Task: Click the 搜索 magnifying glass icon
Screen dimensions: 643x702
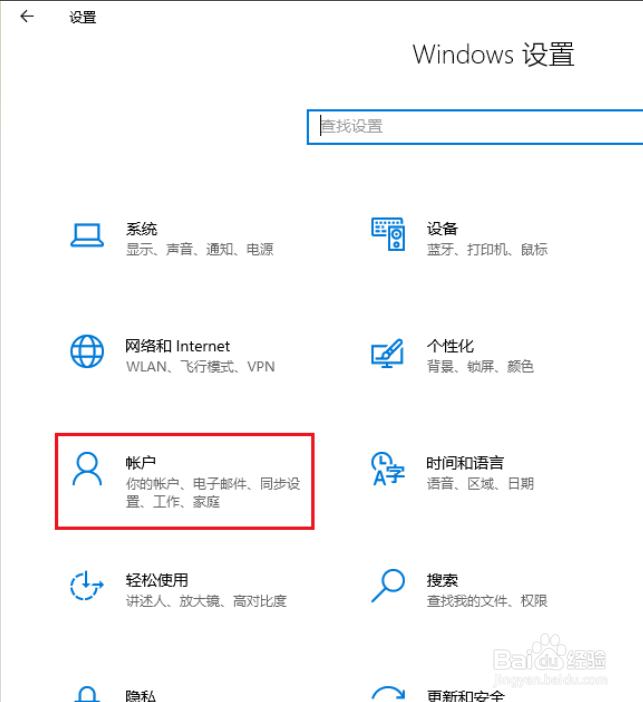Action: [388, 586]
